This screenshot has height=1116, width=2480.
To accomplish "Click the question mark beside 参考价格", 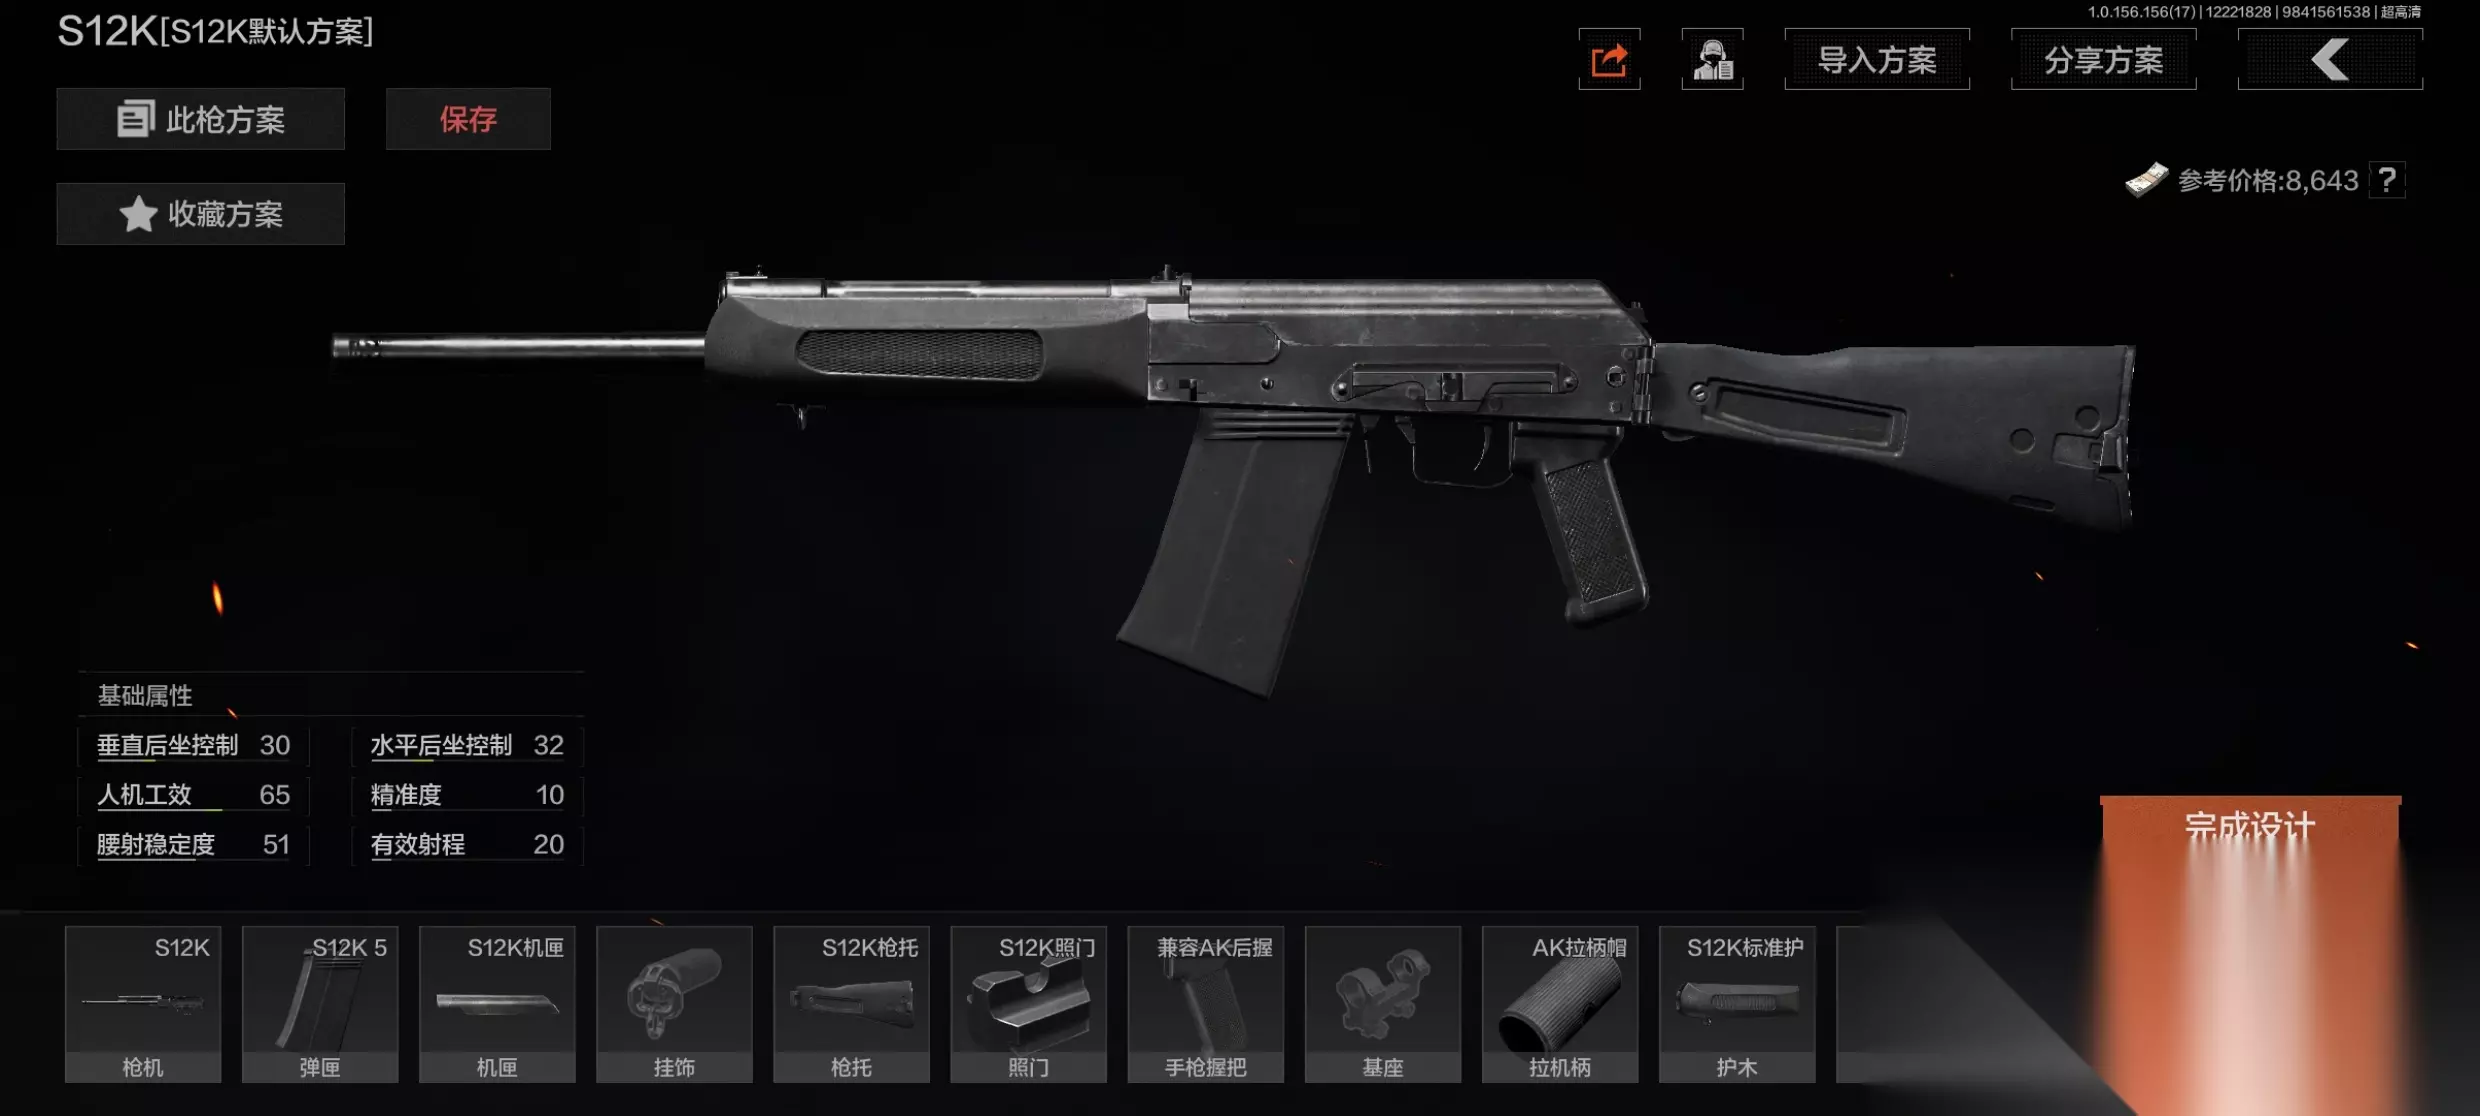I will (2387, 180).
